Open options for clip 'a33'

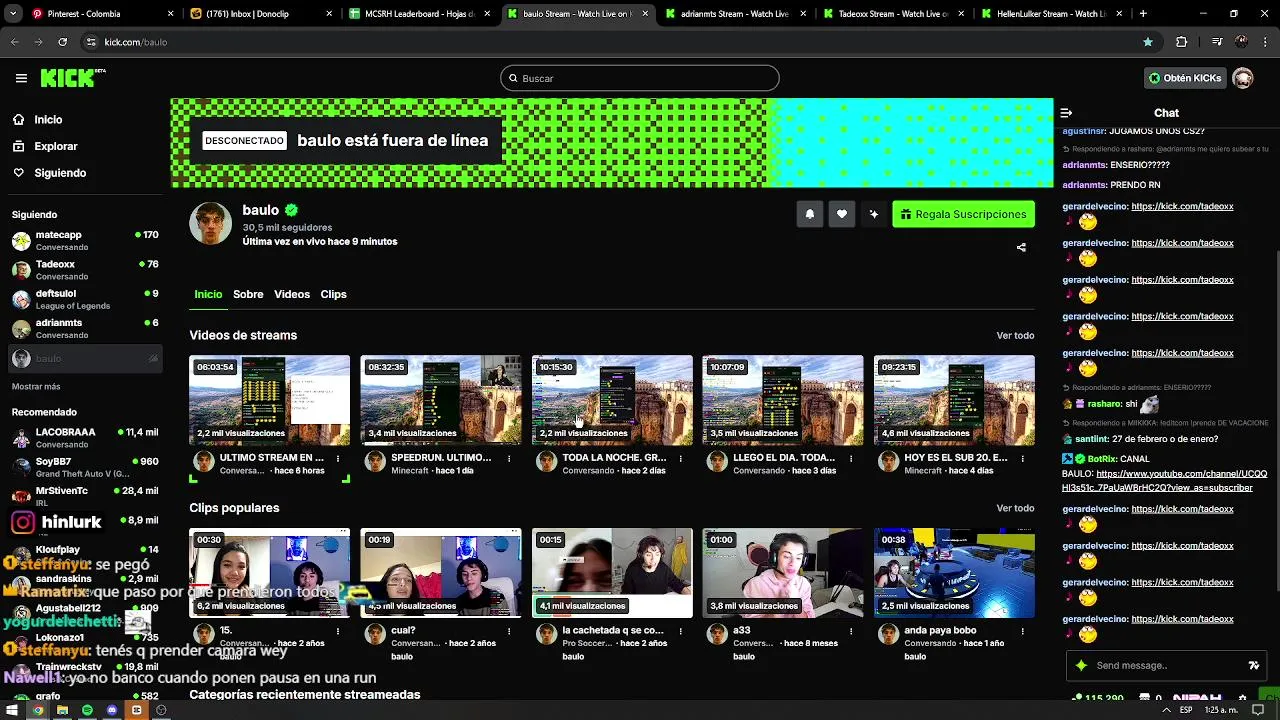pos(851,631)
